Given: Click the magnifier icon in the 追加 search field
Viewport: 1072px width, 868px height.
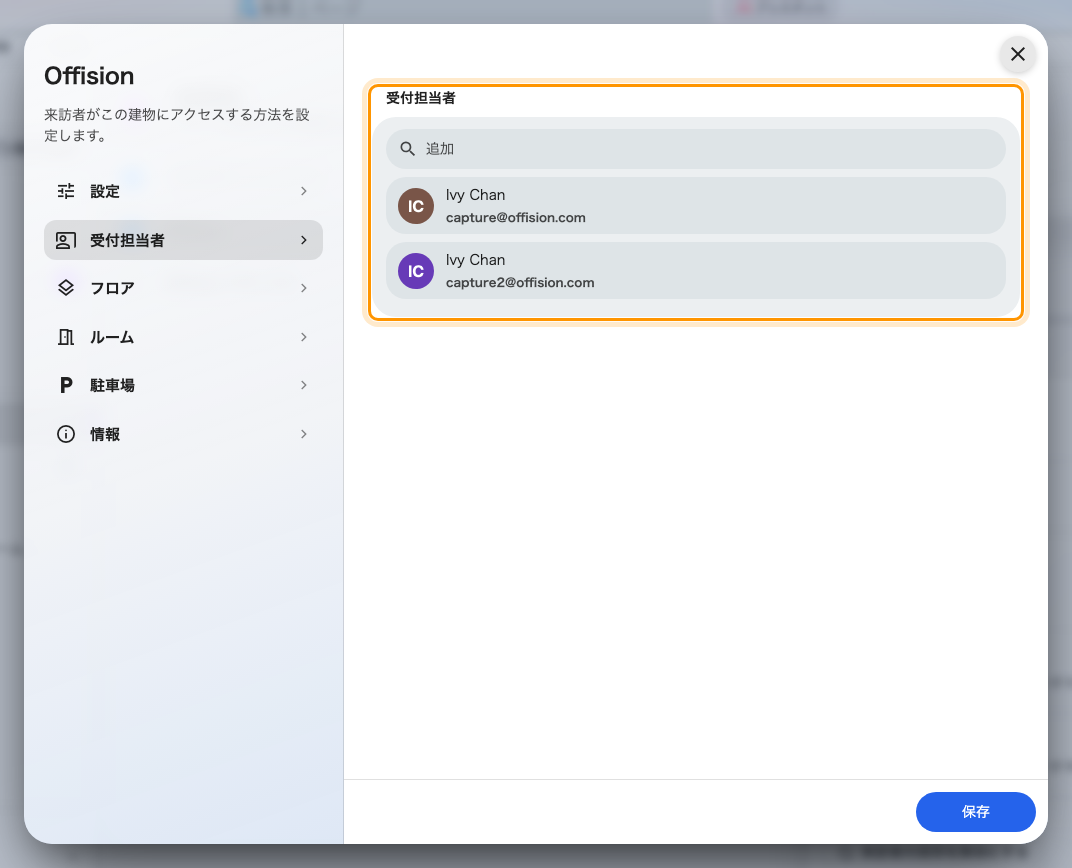Looking at the screenshot, I should pyautogui.click(x=407, y=149).
